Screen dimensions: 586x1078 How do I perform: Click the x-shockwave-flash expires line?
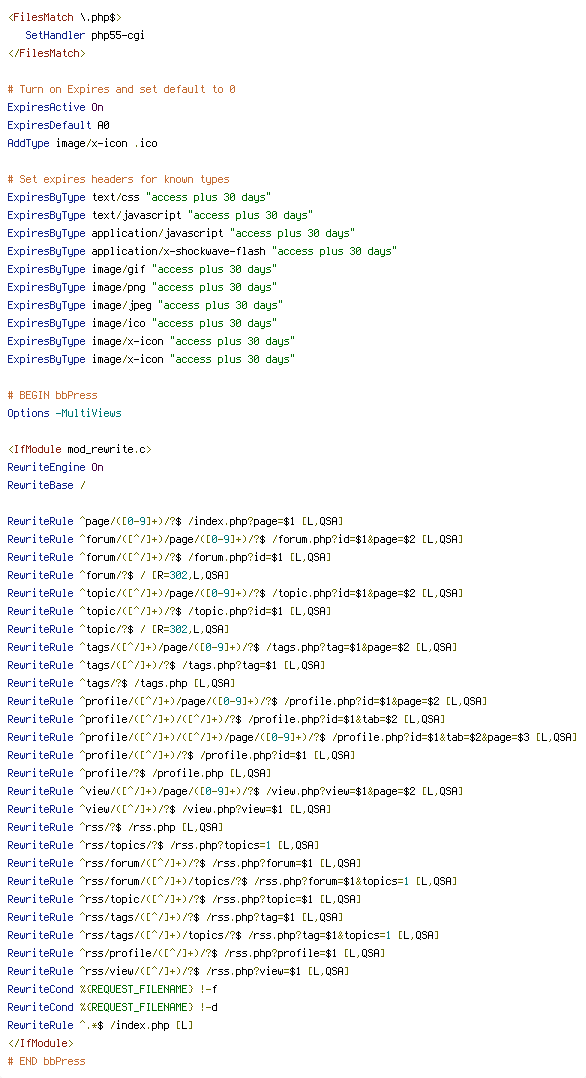click(202, 251)
